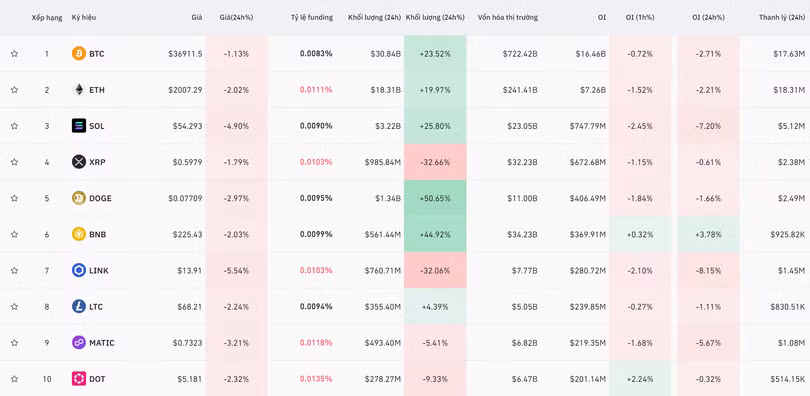Click the SOL Solana coin icon
Viewport: 810px width, 396px height.
click(x=79, y=126)
